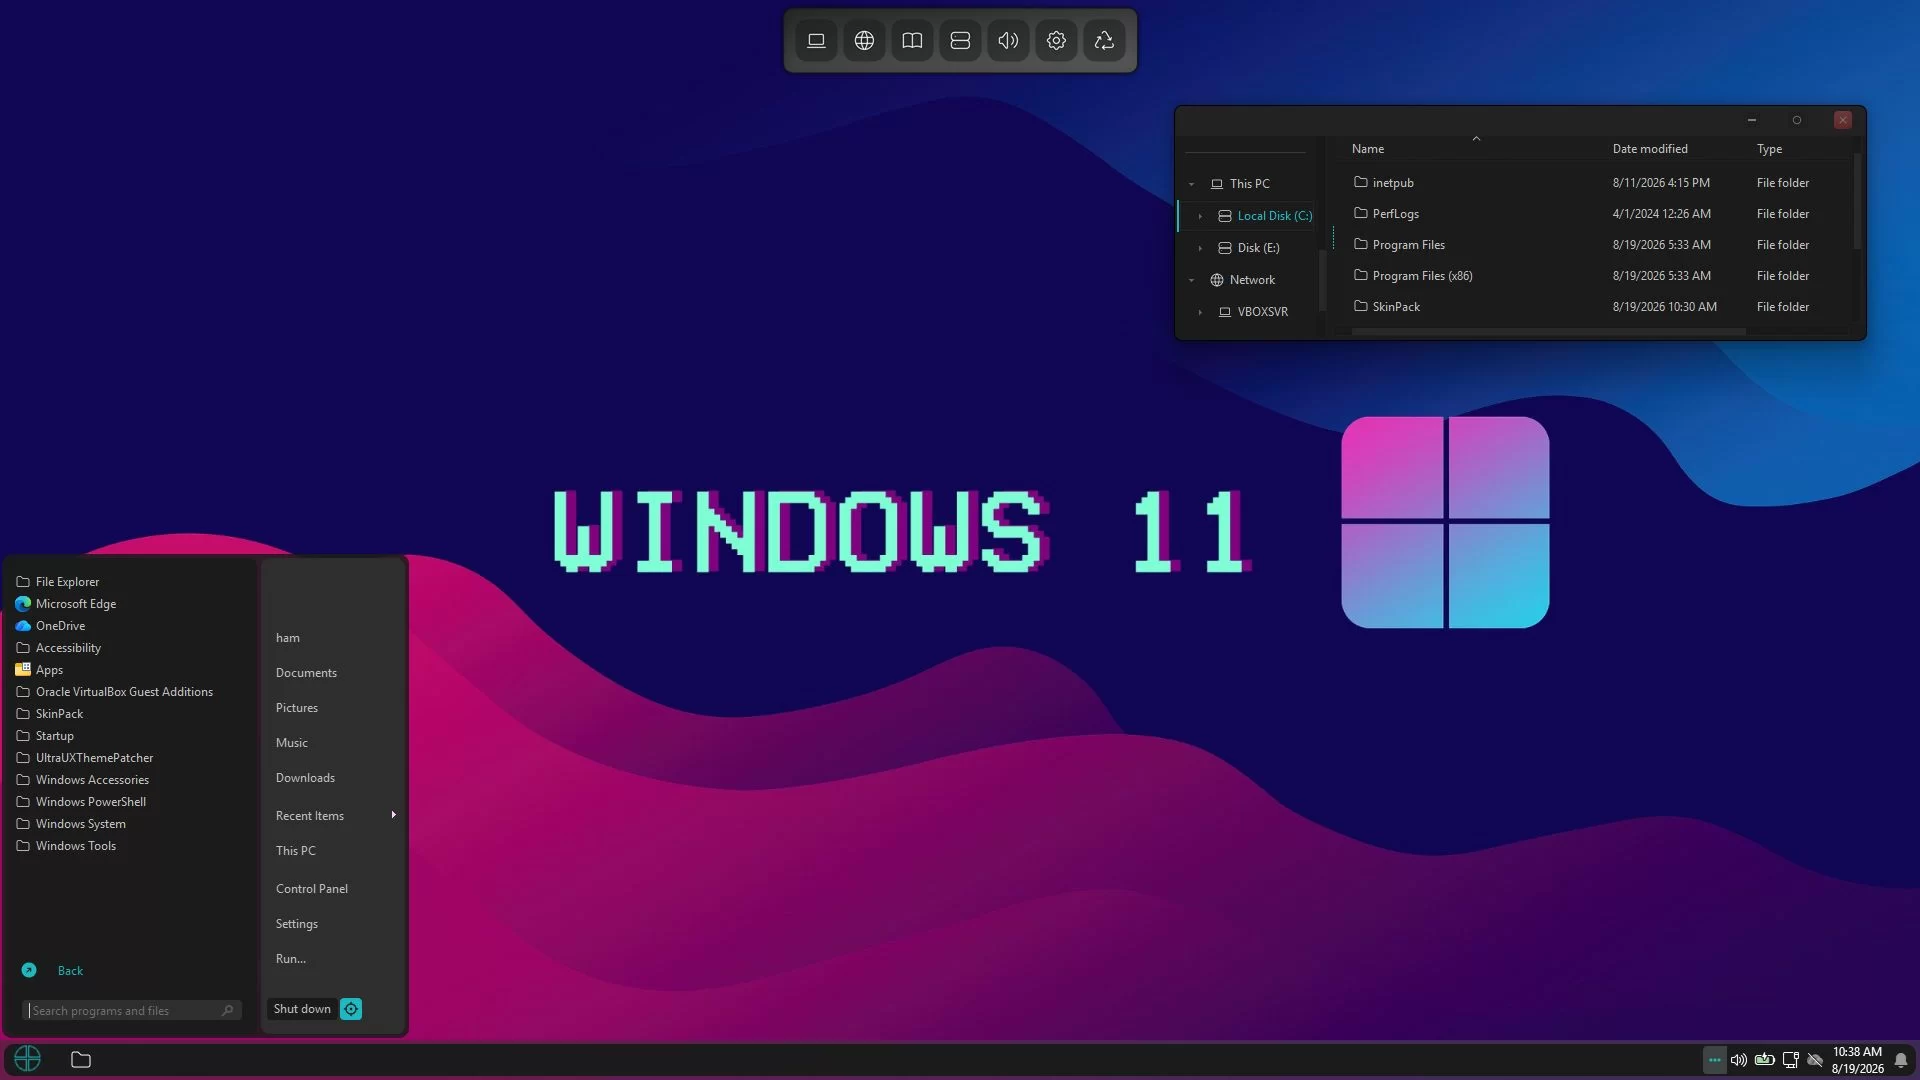Open the notifications bell

click(x=1901, y=1060)
